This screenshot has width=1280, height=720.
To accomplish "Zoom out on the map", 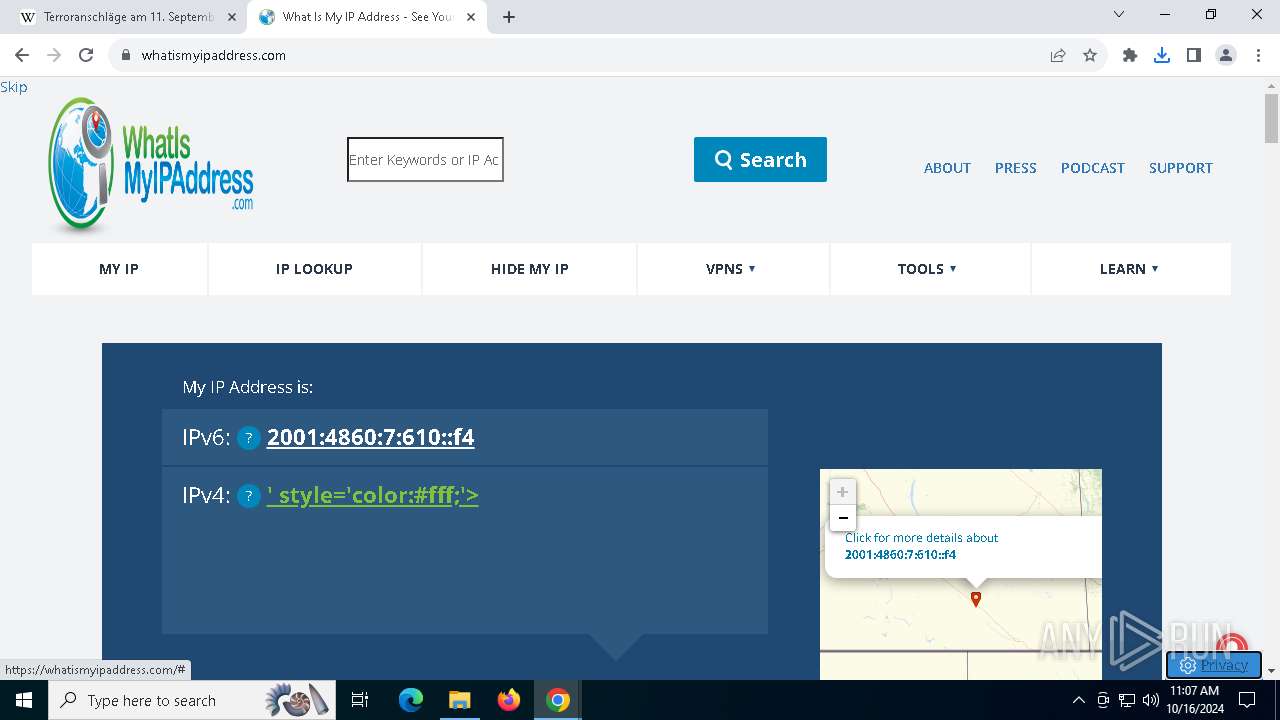I will (x=842, y=518).
